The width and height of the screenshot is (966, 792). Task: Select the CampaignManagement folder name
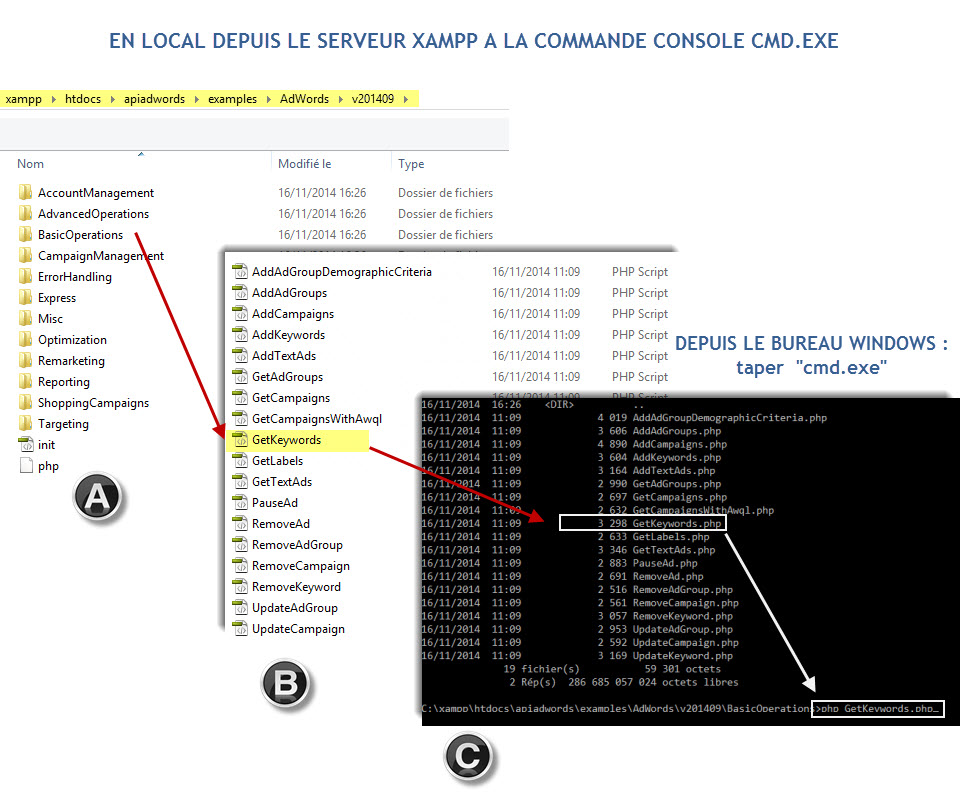pos(101,256)
